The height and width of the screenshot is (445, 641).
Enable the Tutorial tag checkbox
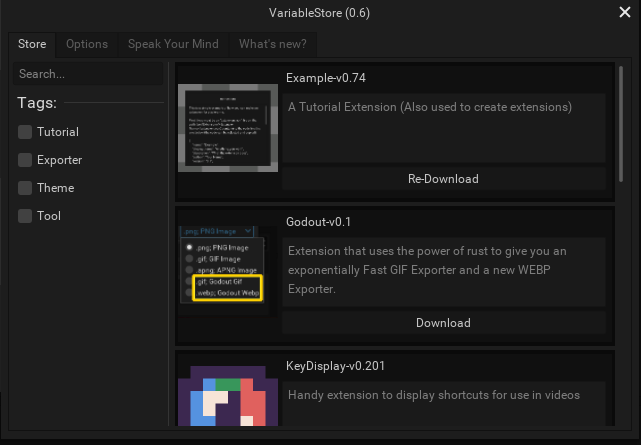[25, 132]
